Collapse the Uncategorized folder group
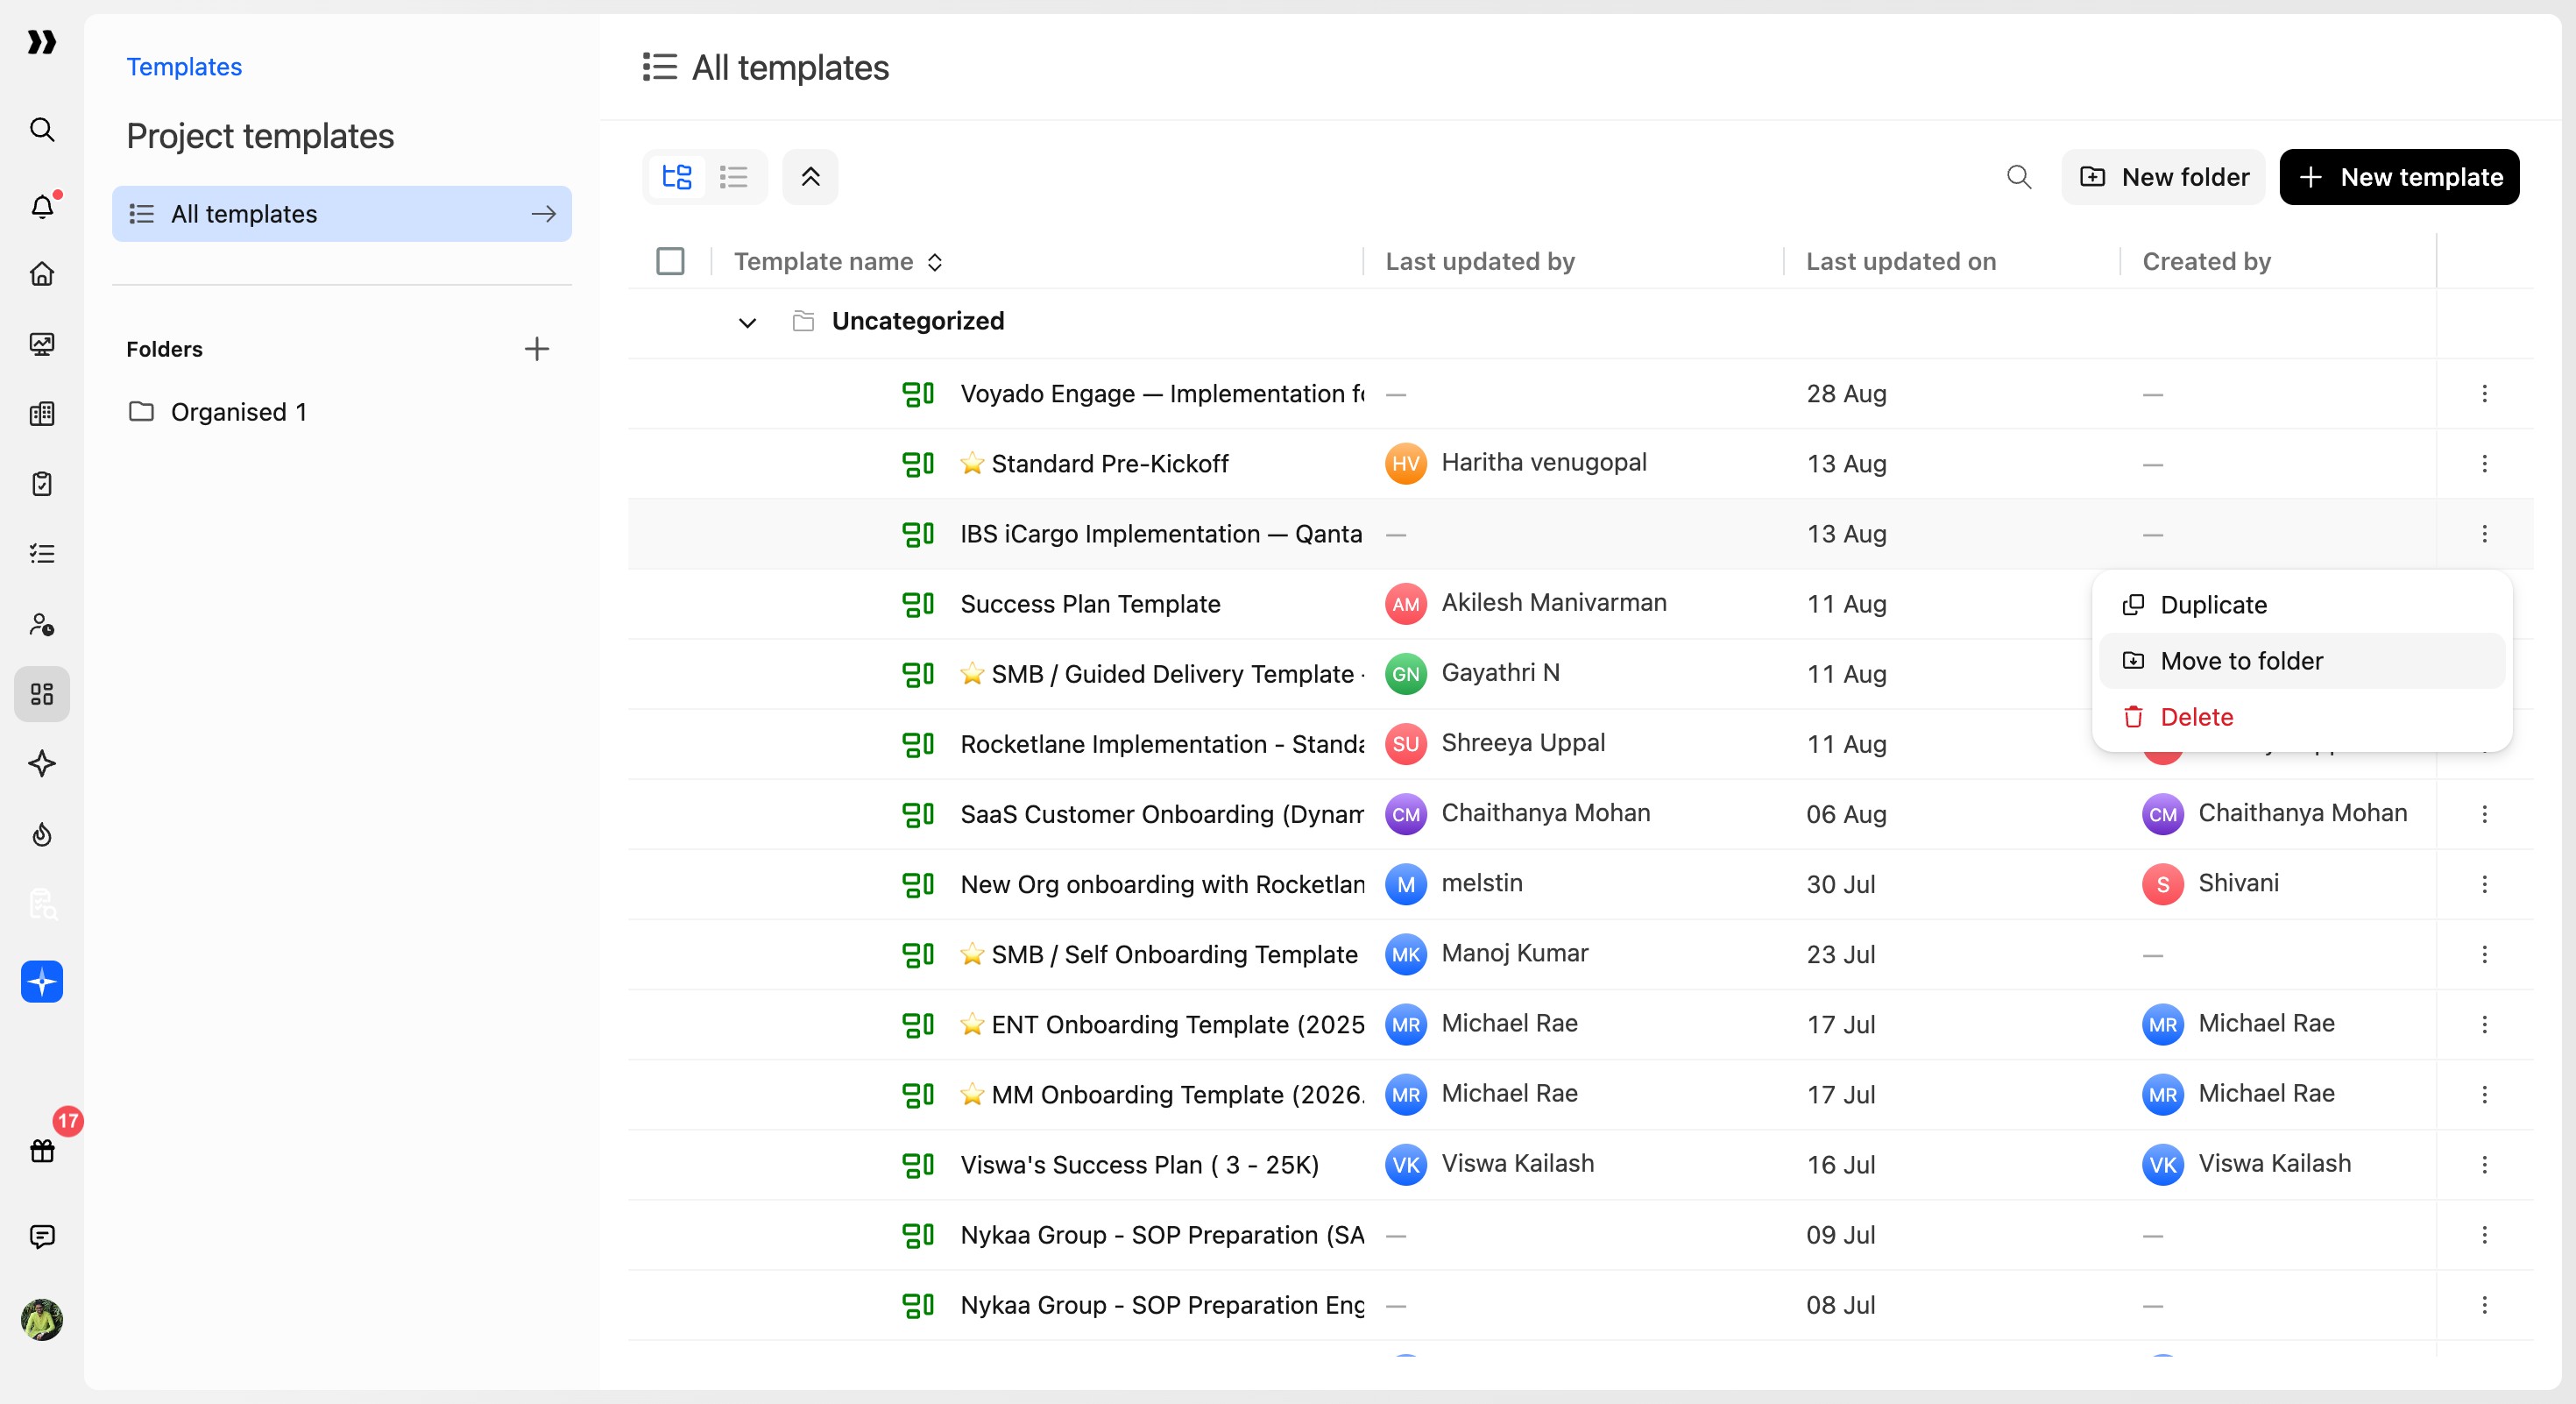 (x=747, y=322)
